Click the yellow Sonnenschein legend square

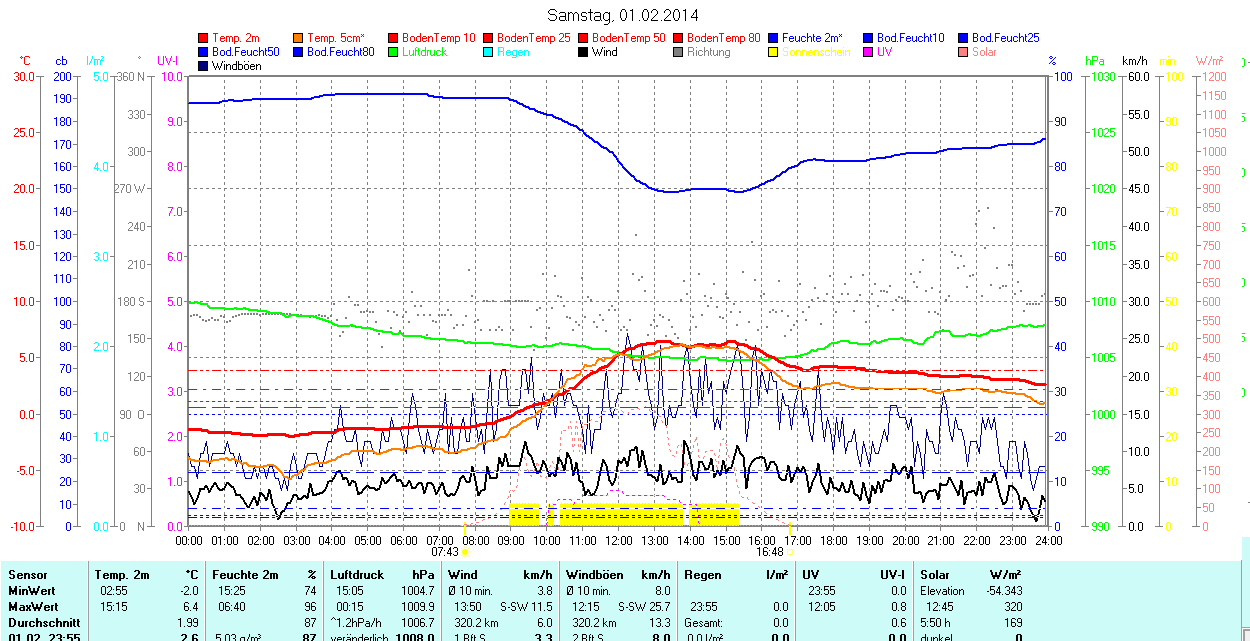point(774,52)
